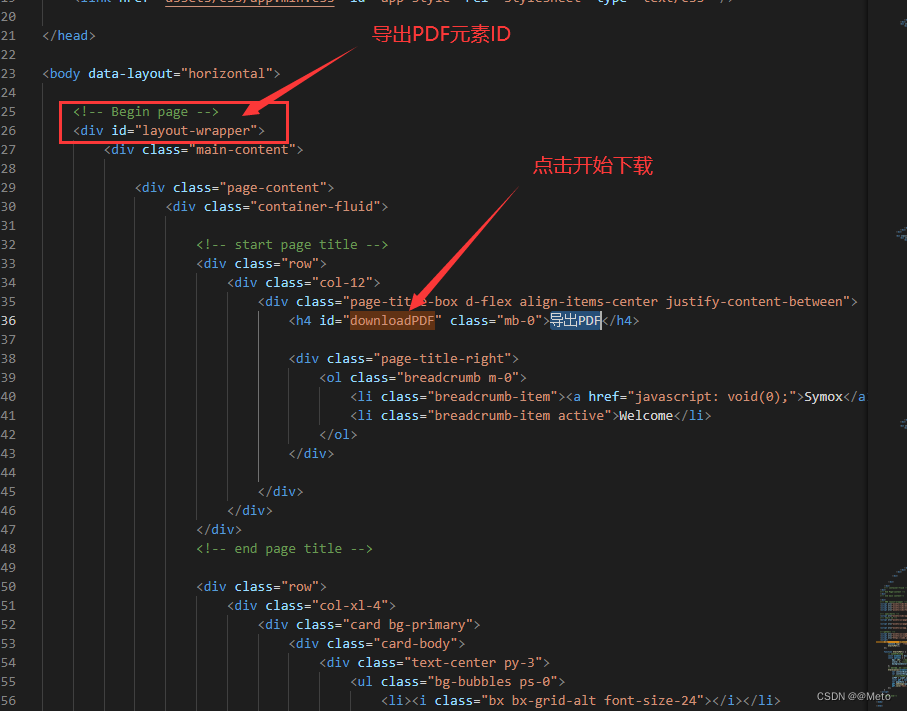Click the "breadcrumb-item active" class value
Screen dimensions: 907x711
click(x=519, y=416)
